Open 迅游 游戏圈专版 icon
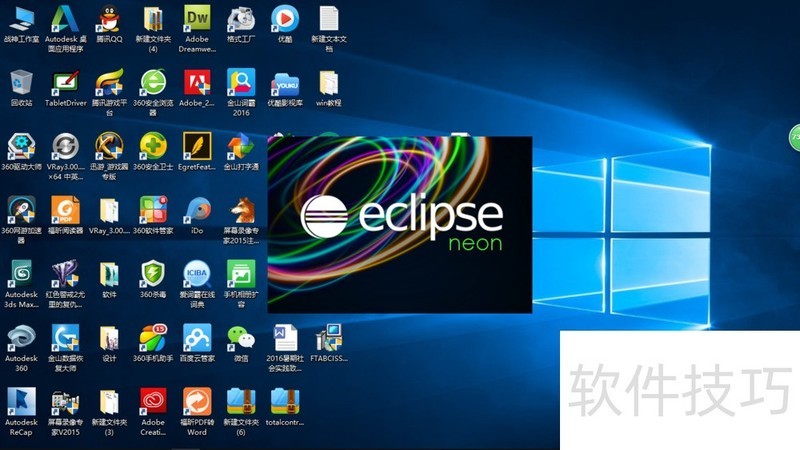The width and height of the screenshot is (800, 450). [109, 147]
